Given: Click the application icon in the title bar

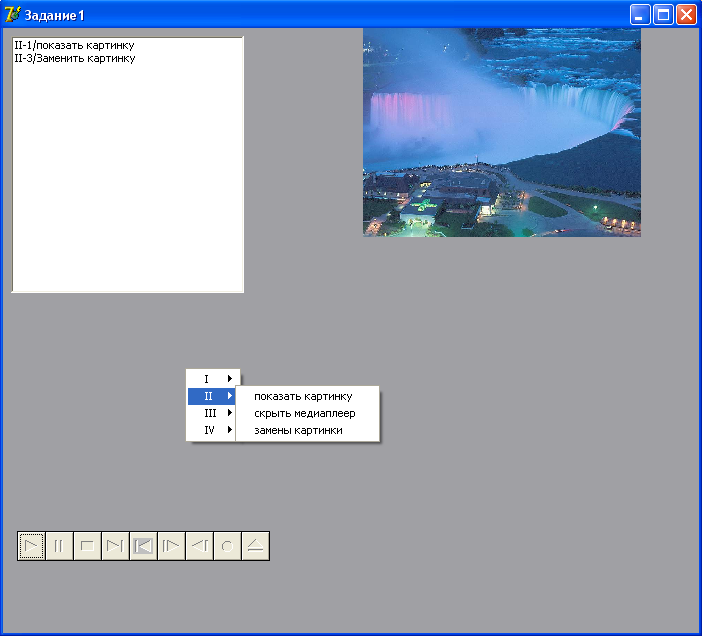Looking at the screenshot, I should pyautogui.click(x=12, y=14).
